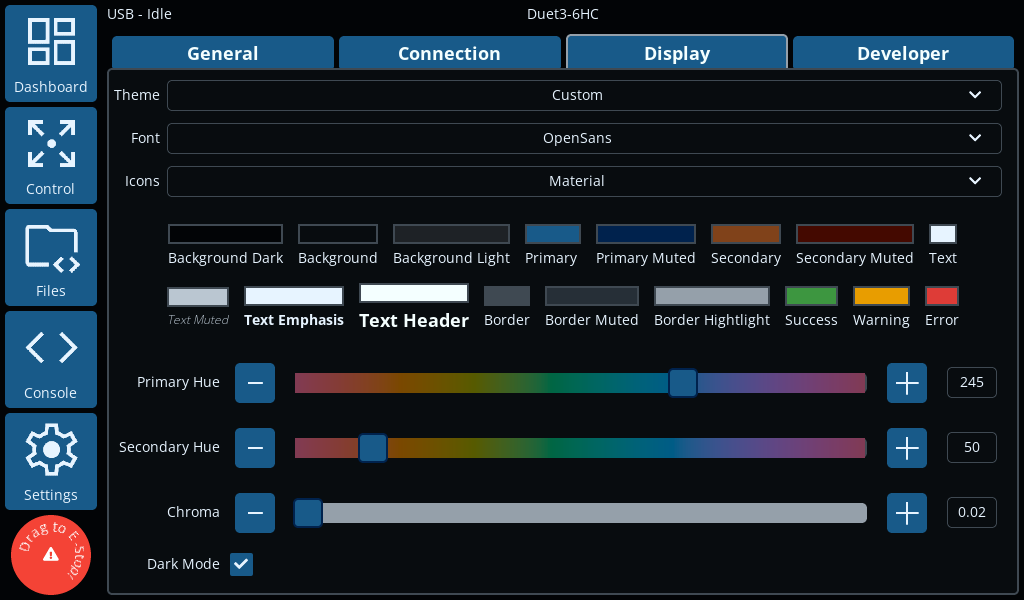Click the Primary Hue slider handle
Image resolution: width=1024 pixels, height=600 pixels.
683,383
